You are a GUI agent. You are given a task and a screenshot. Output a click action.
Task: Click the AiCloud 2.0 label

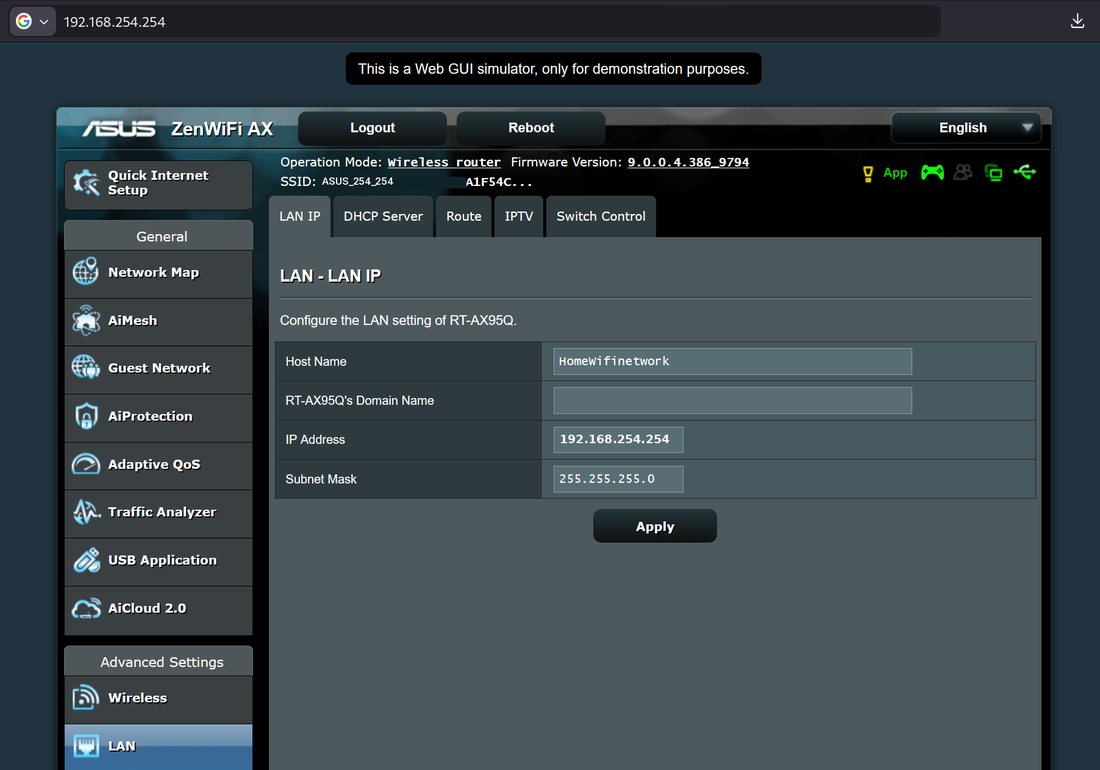click(147, 609)
